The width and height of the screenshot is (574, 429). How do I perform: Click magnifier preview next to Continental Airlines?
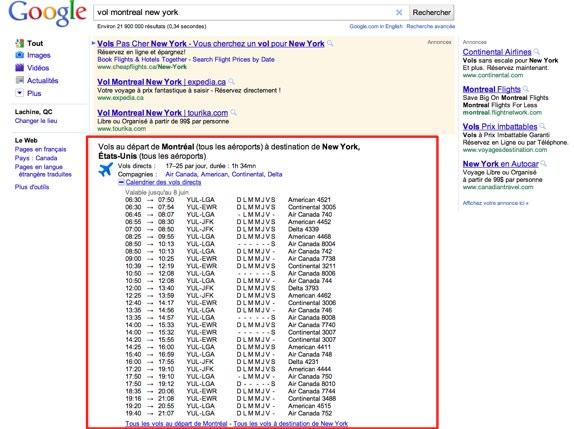(x=537, y=52)
